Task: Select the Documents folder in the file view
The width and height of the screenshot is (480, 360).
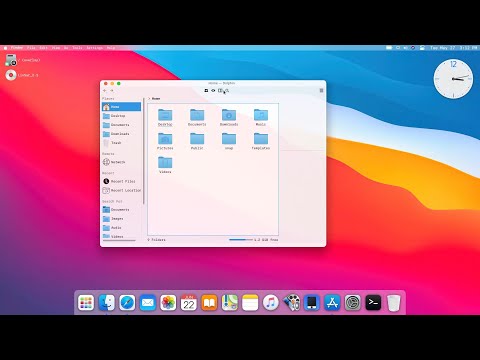Action: pyautogui.click(x=197, y=117)
